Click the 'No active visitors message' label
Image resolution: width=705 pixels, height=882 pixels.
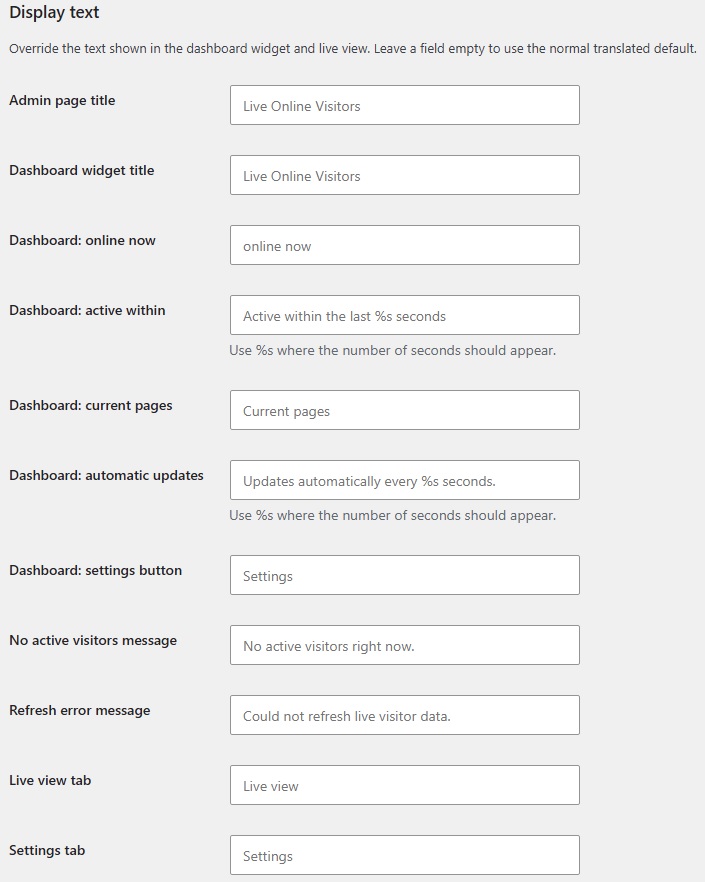point(93,641)
